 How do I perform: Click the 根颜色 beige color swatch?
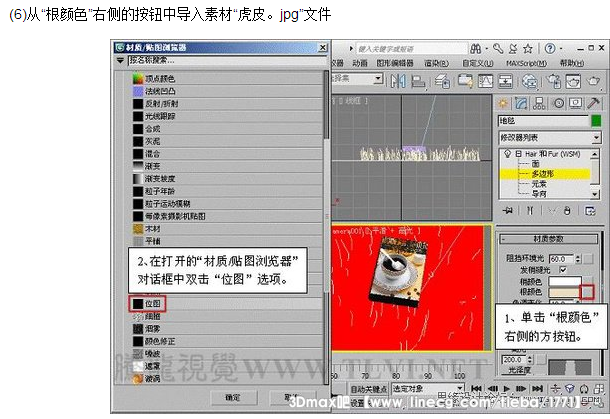coord(565,292)
